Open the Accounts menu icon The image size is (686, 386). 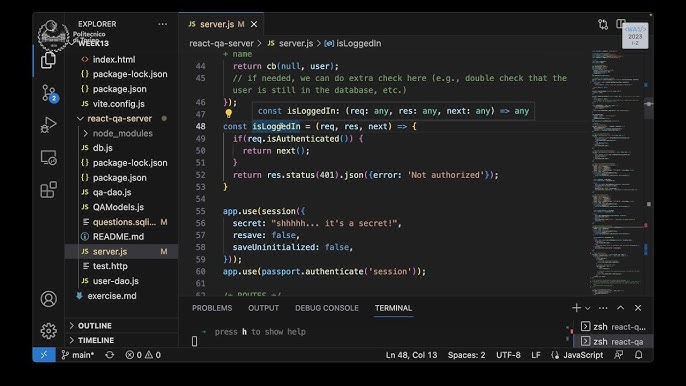point(49,299)
